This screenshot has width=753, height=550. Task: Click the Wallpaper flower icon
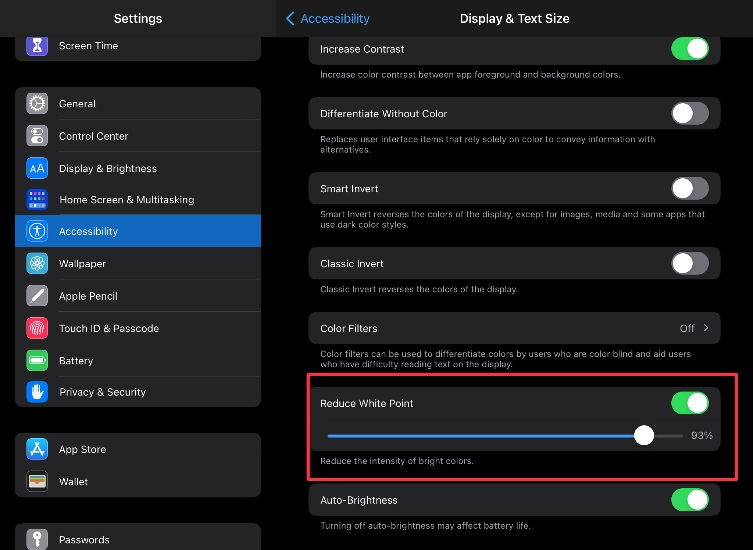click(x=37, y=263)
